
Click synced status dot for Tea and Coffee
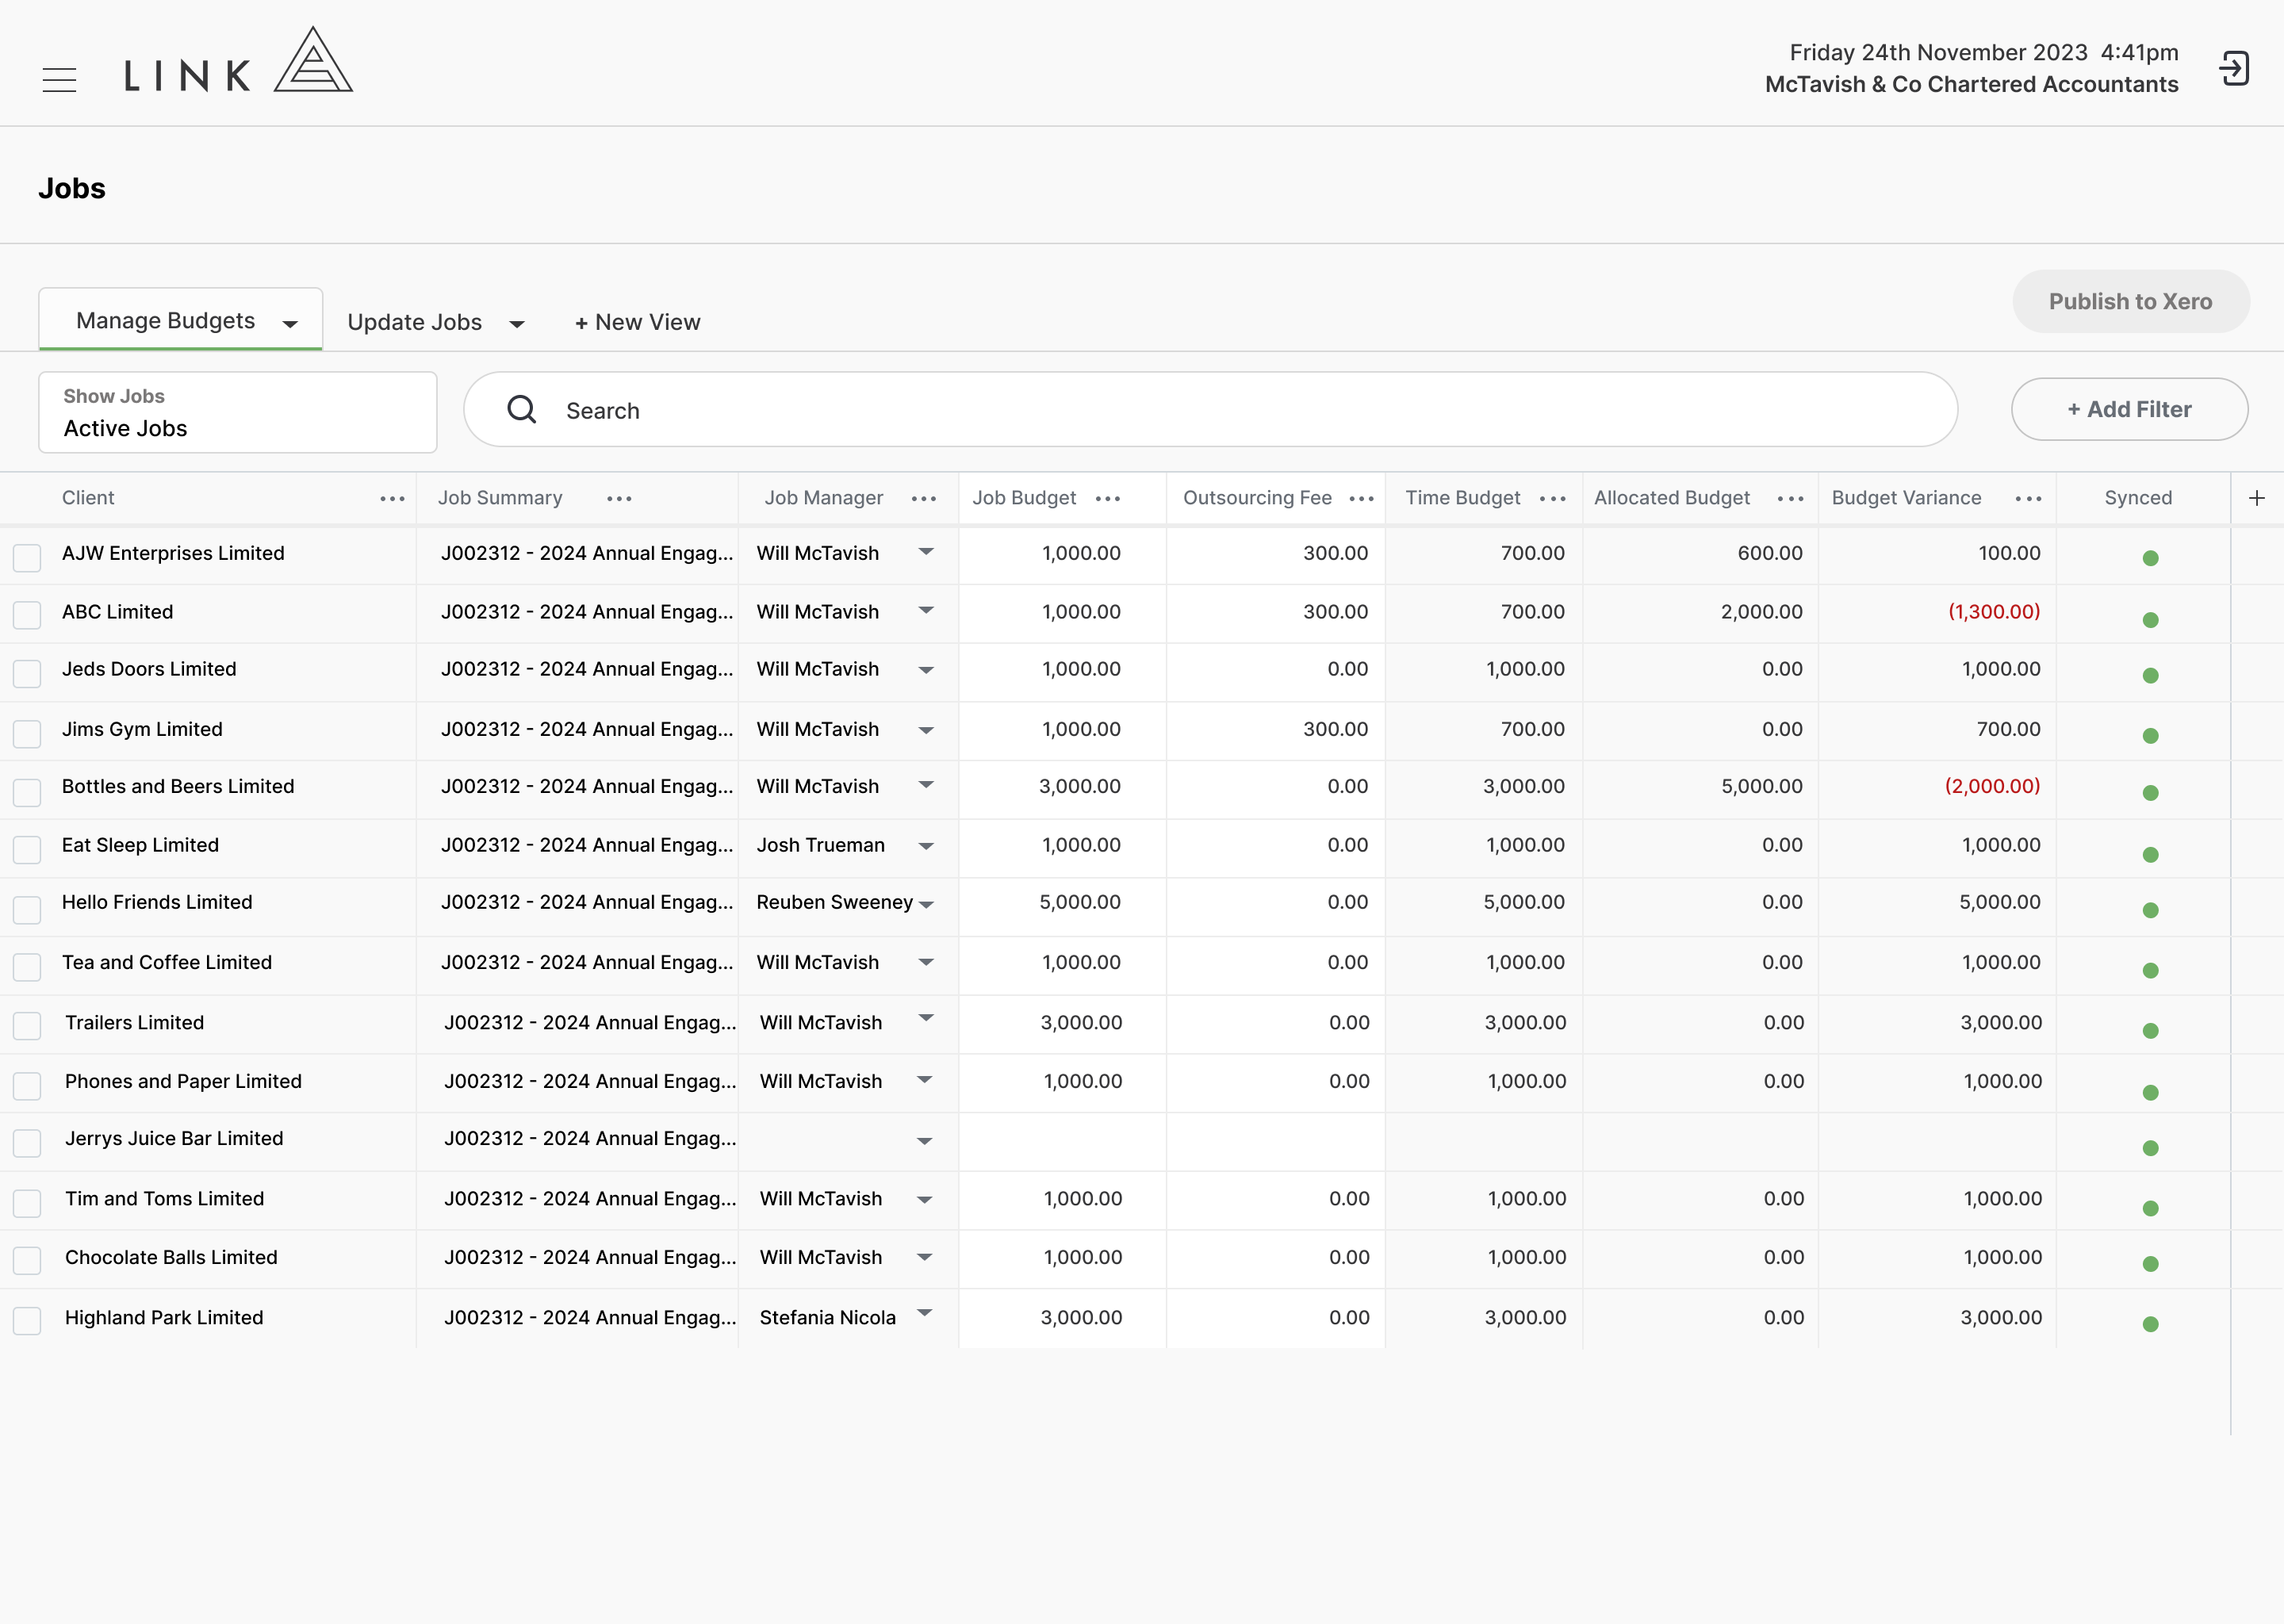tap(2151, 971)
